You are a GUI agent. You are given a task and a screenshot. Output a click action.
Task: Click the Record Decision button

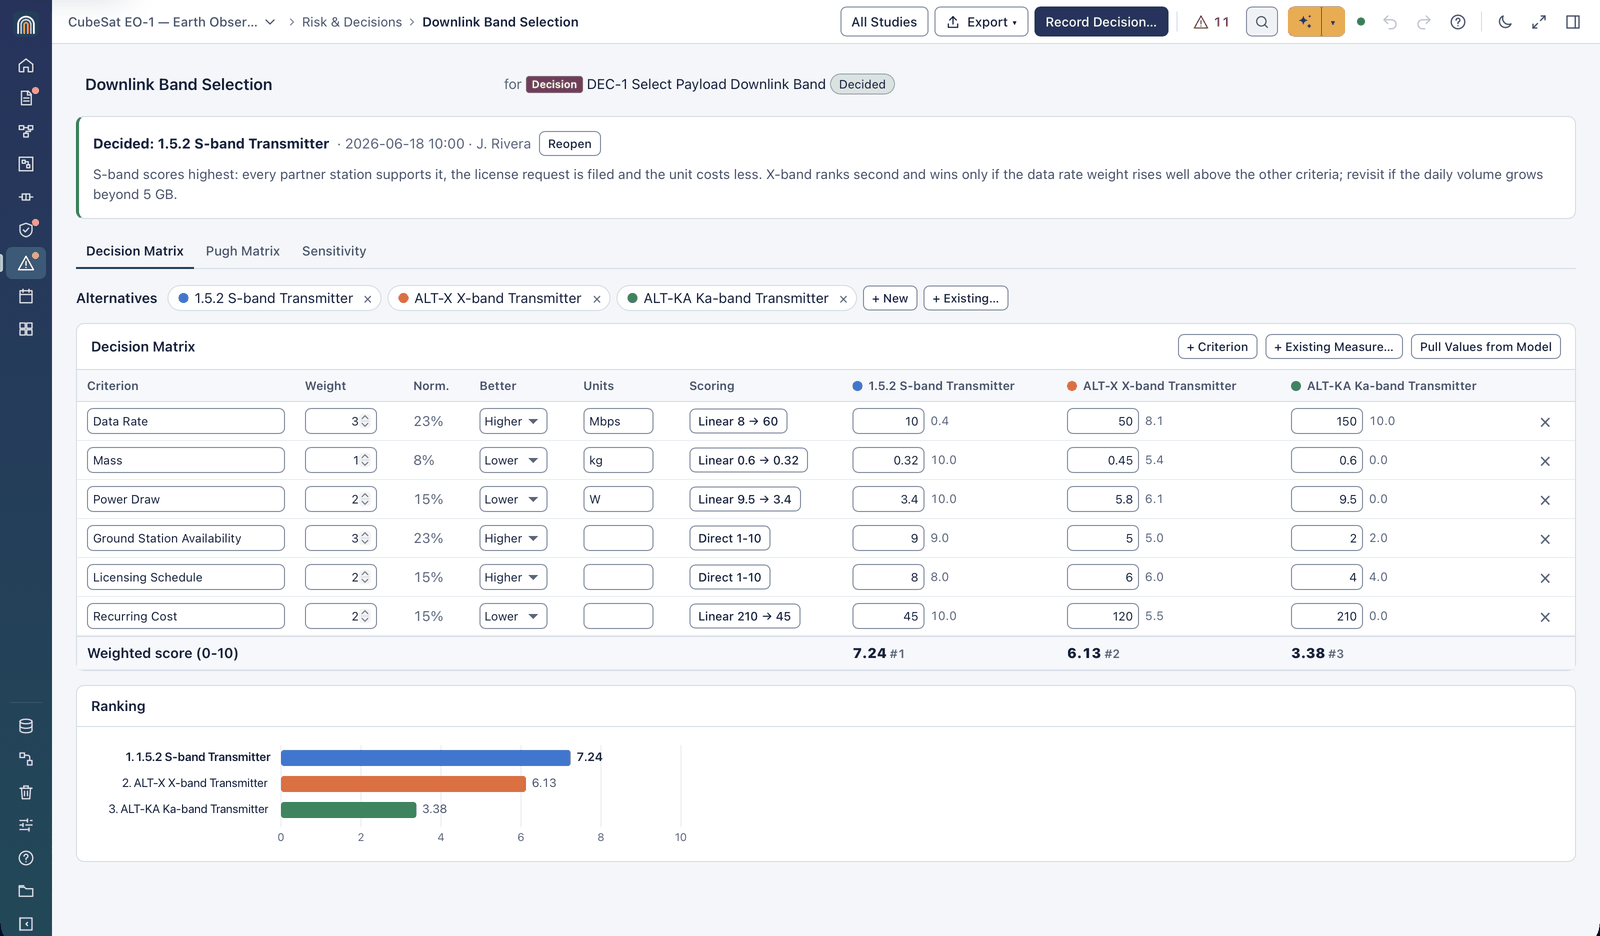click(1101, 22)
